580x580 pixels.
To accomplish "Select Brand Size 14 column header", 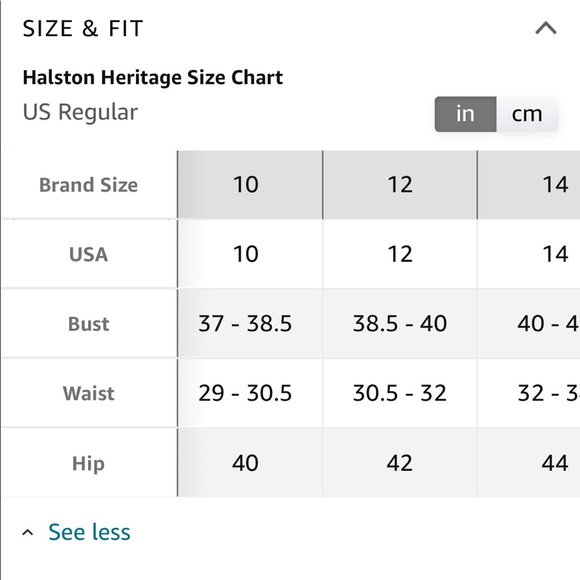I will tap(529, 185).
